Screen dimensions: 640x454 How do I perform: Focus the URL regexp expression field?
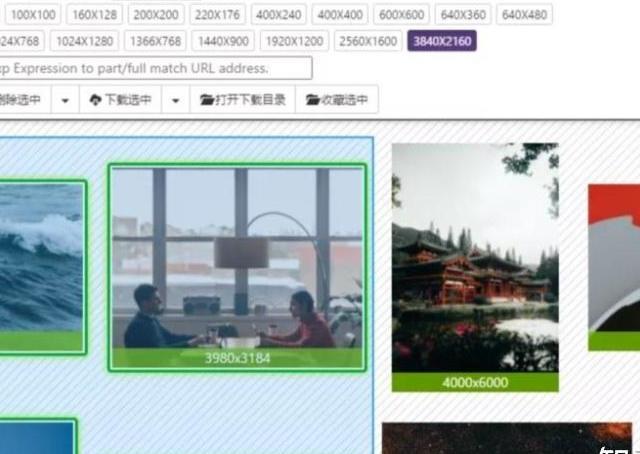(x=155, y=68)
